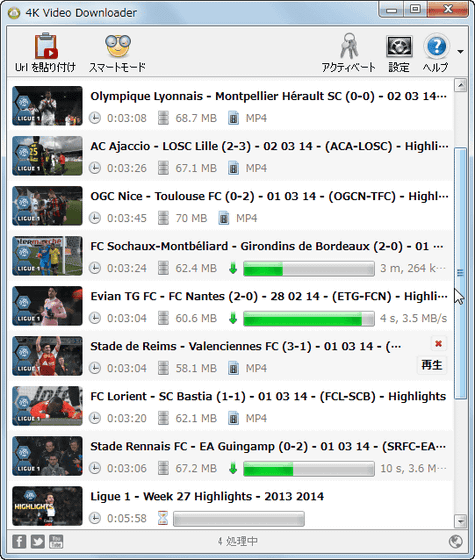Screen dimensions: 475x560
Task: Open the アクティベート activation keys icon
Action: click(349, 52)
